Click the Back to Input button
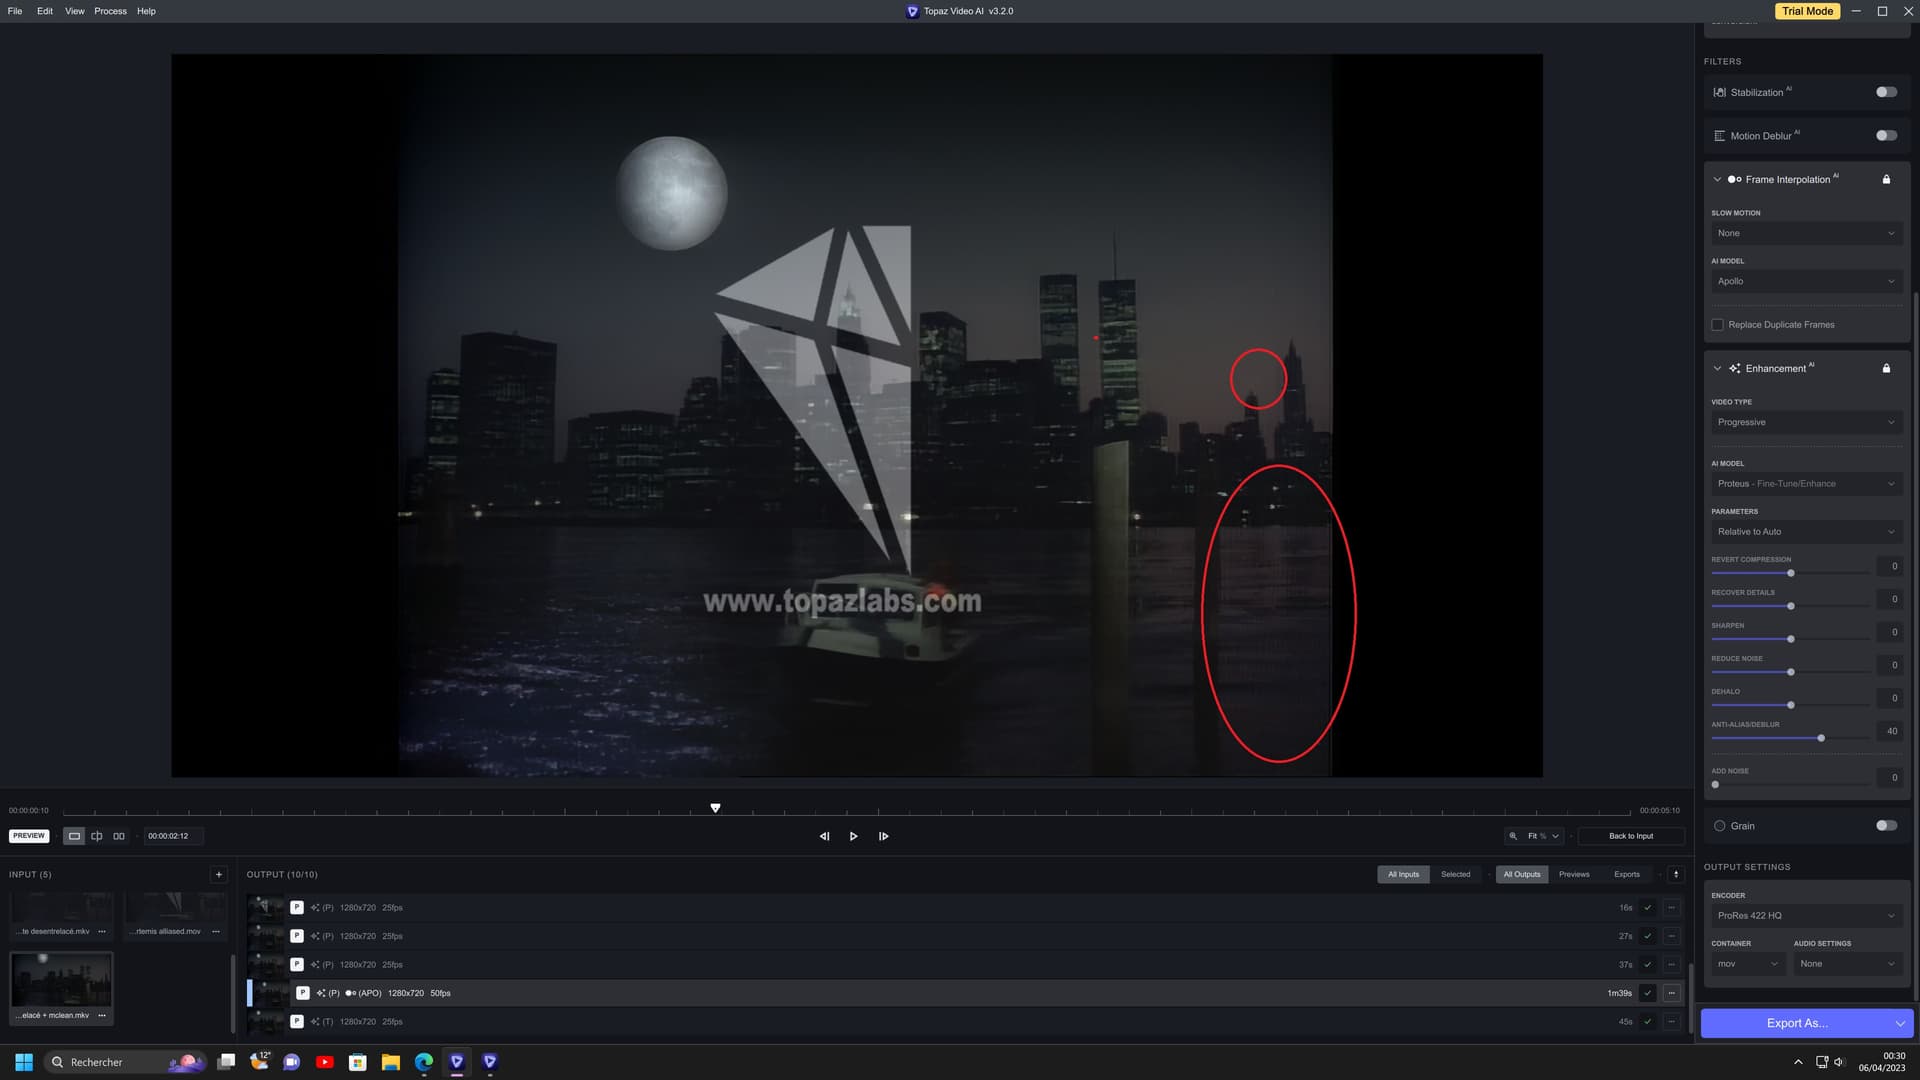 click(x=1630, y=836)
